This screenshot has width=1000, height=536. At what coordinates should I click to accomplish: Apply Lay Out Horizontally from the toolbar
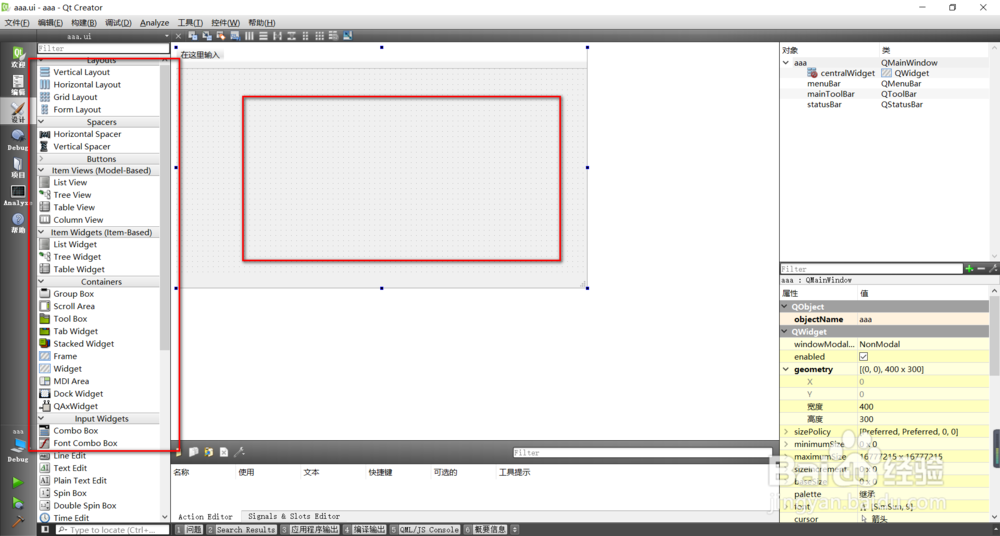pos(249,36)
